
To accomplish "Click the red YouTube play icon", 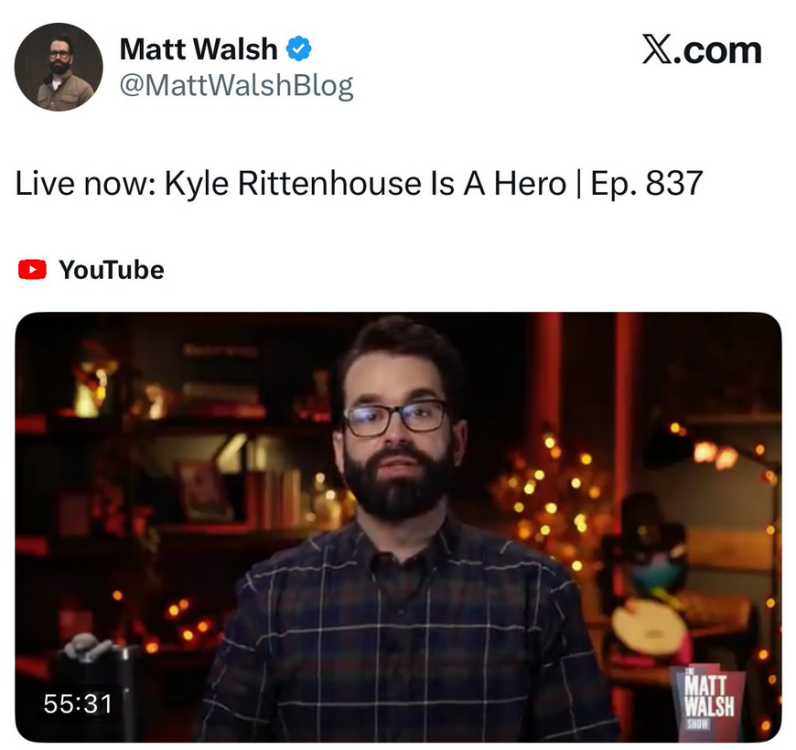I will tap(32, 270).
